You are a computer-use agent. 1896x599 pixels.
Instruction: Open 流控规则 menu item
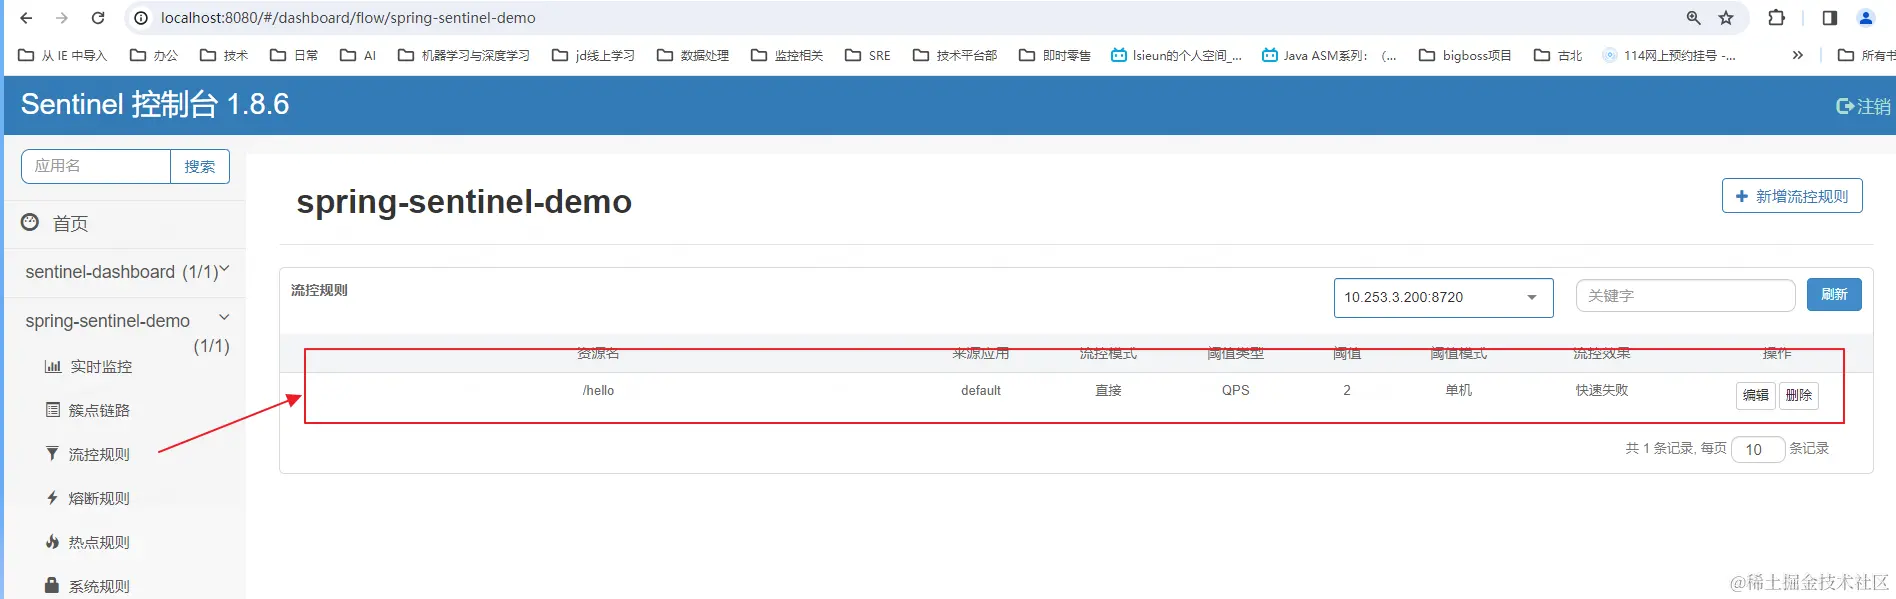[99, 455]
